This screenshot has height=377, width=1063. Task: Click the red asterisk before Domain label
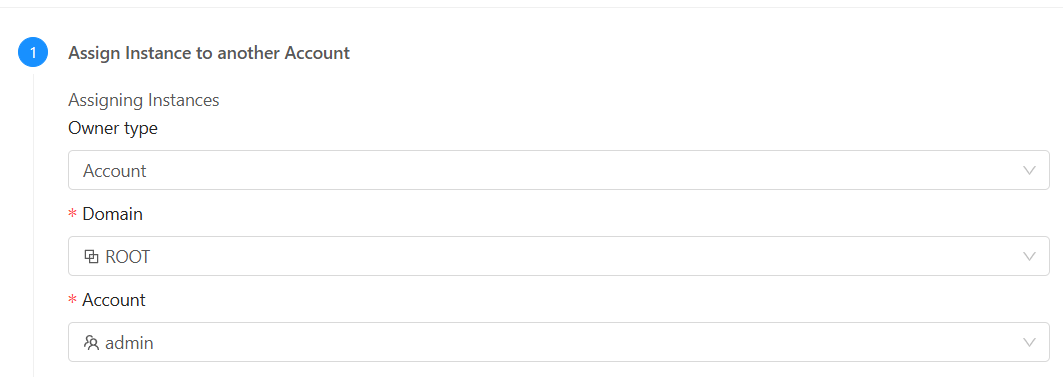[72, 215]
